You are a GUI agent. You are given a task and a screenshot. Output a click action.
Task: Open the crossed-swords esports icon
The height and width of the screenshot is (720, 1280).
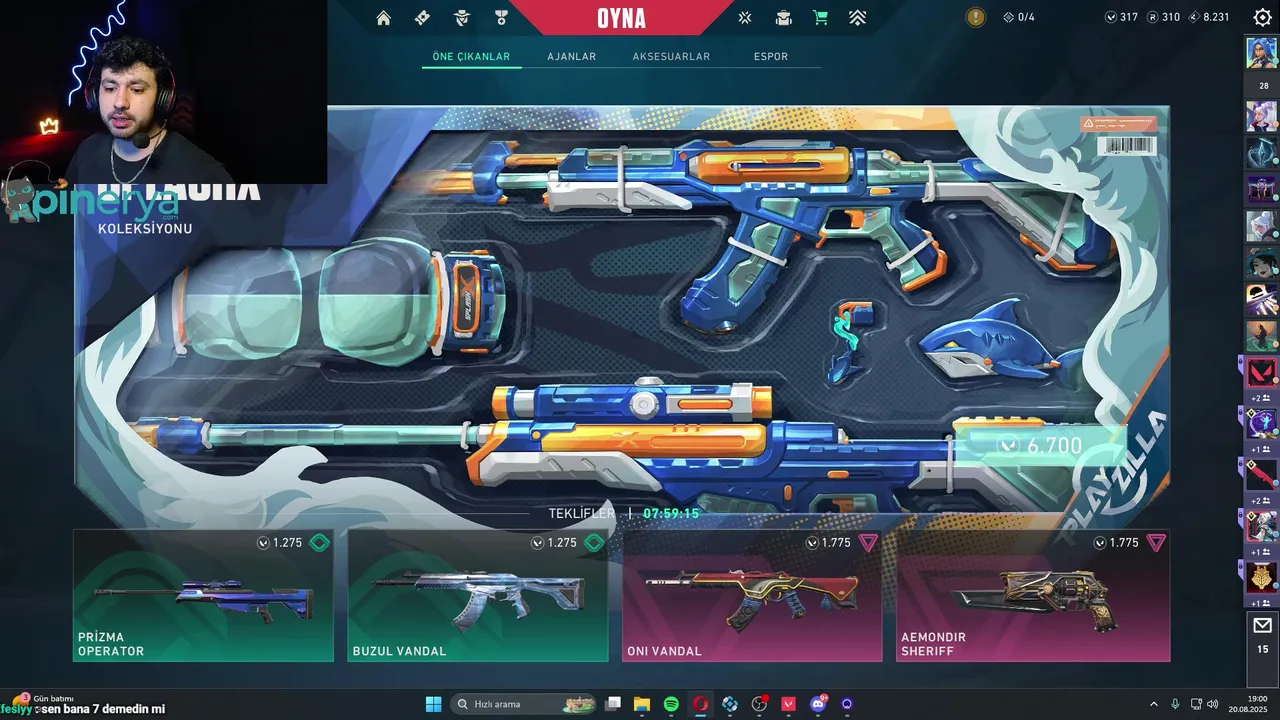pos(745,18)
